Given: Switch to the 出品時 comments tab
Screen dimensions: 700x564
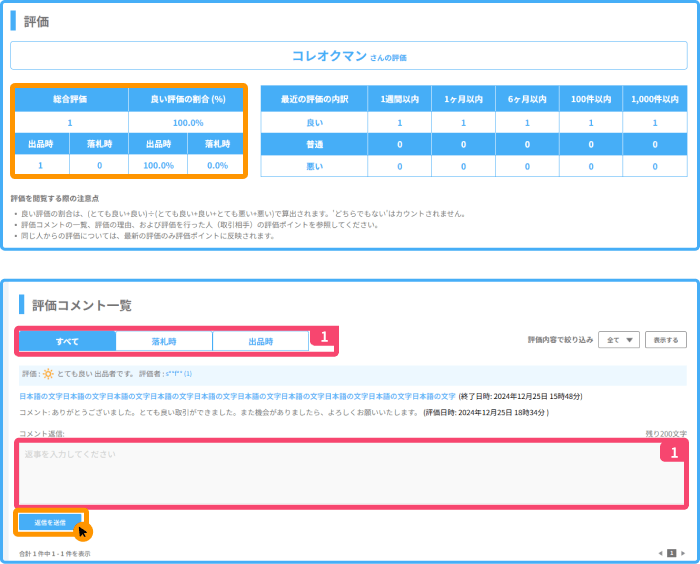Looking at the screenshot, I should coord(261,342).
